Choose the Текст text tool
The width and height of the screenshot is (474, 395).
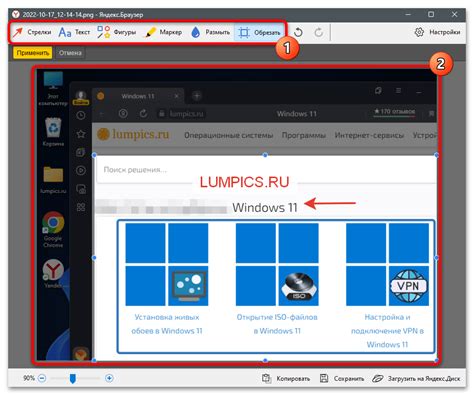74,32
